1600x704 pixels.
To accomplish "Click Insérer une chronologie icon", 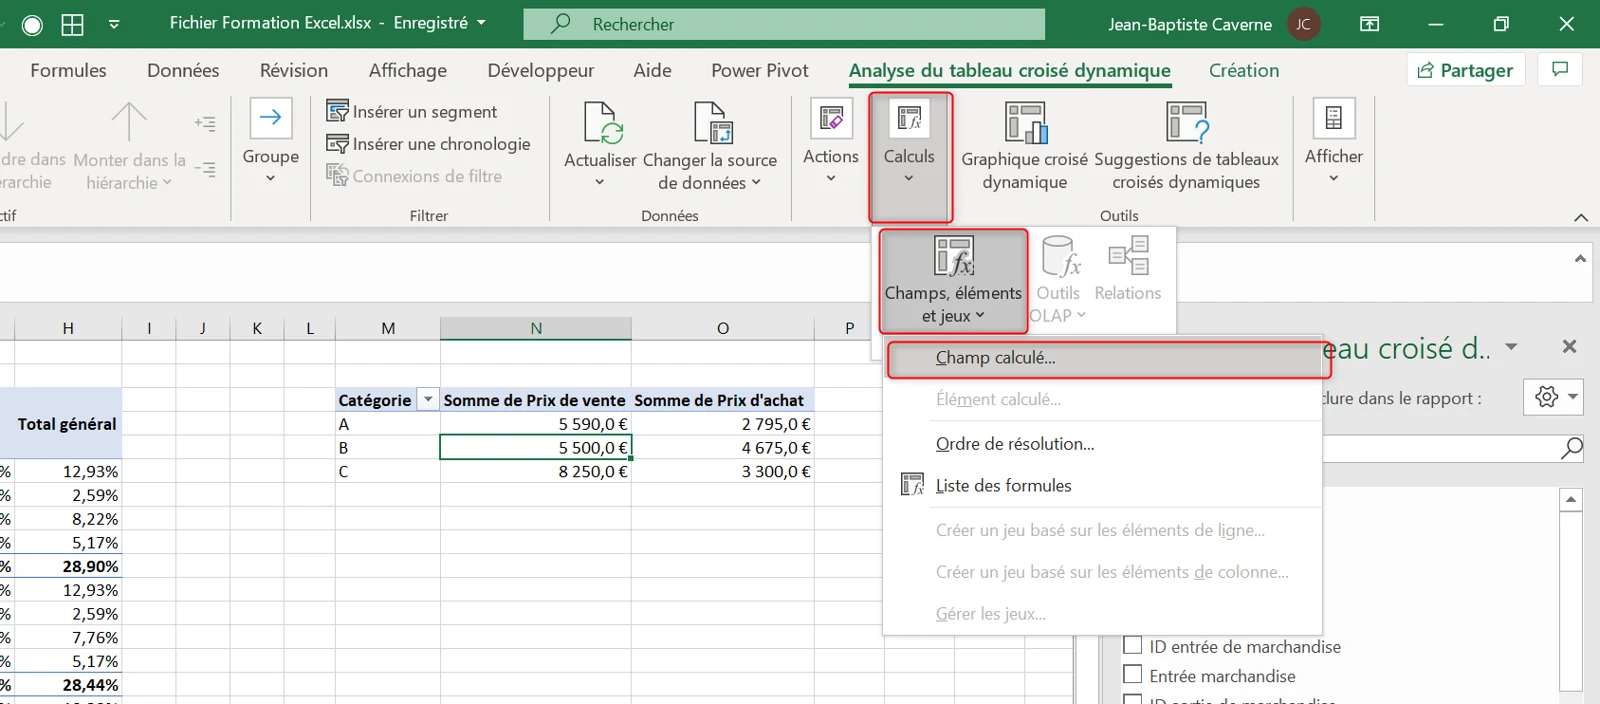I will click(338, 143).
